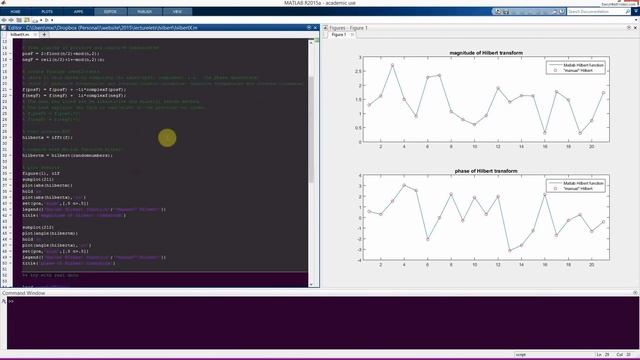640x360 pixels.
Task: Click the editor scroll-down arrow
Action: (311, 284)
